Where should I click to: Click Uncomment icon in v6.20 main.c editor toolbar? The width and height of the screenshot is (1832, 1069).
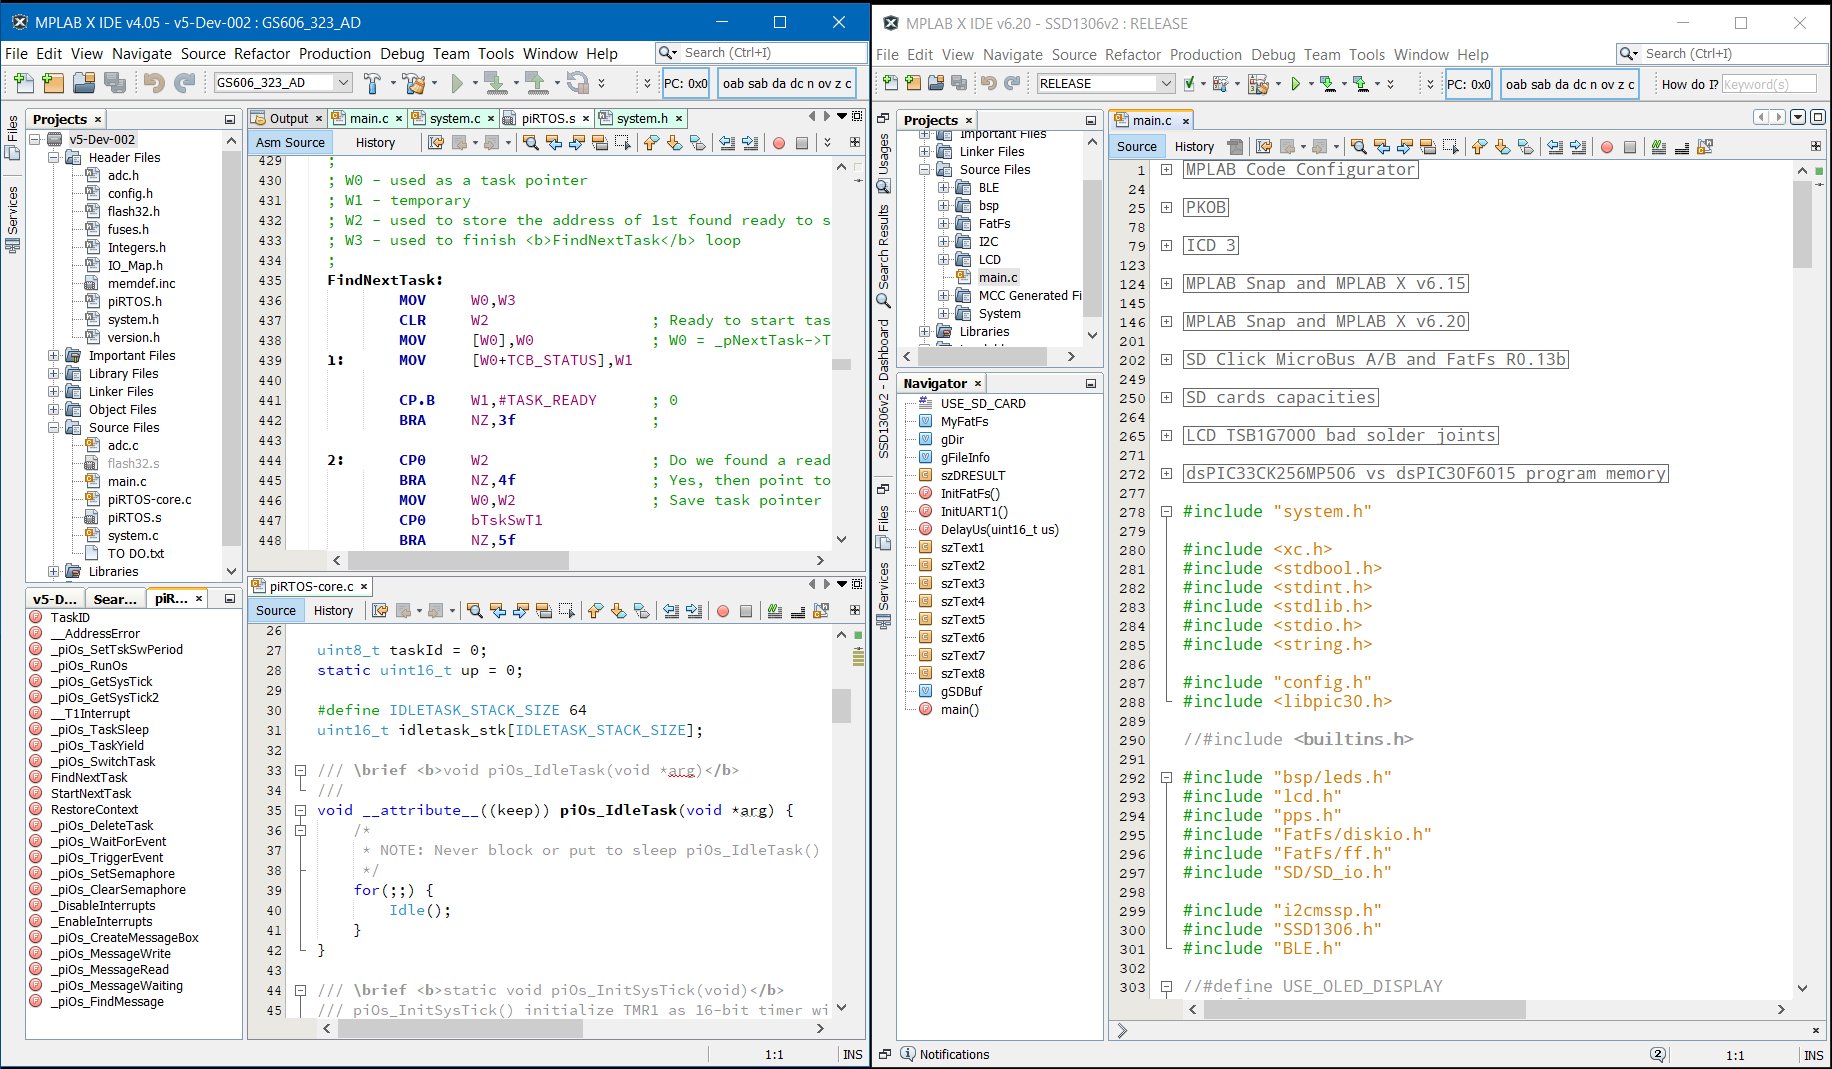click(x=1682, y=147)
